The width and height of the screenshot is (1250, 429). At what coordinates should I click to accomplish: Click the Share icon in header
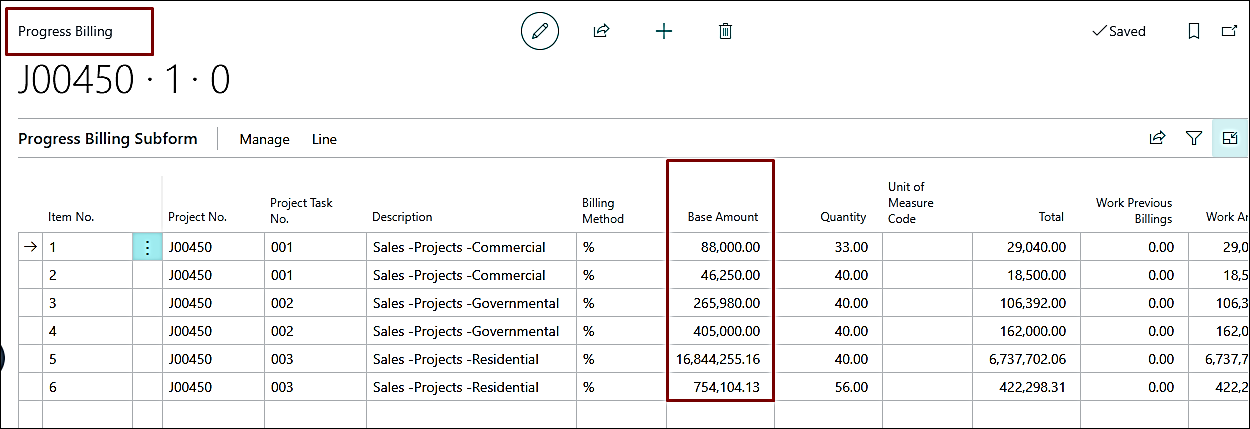point(601,31)
